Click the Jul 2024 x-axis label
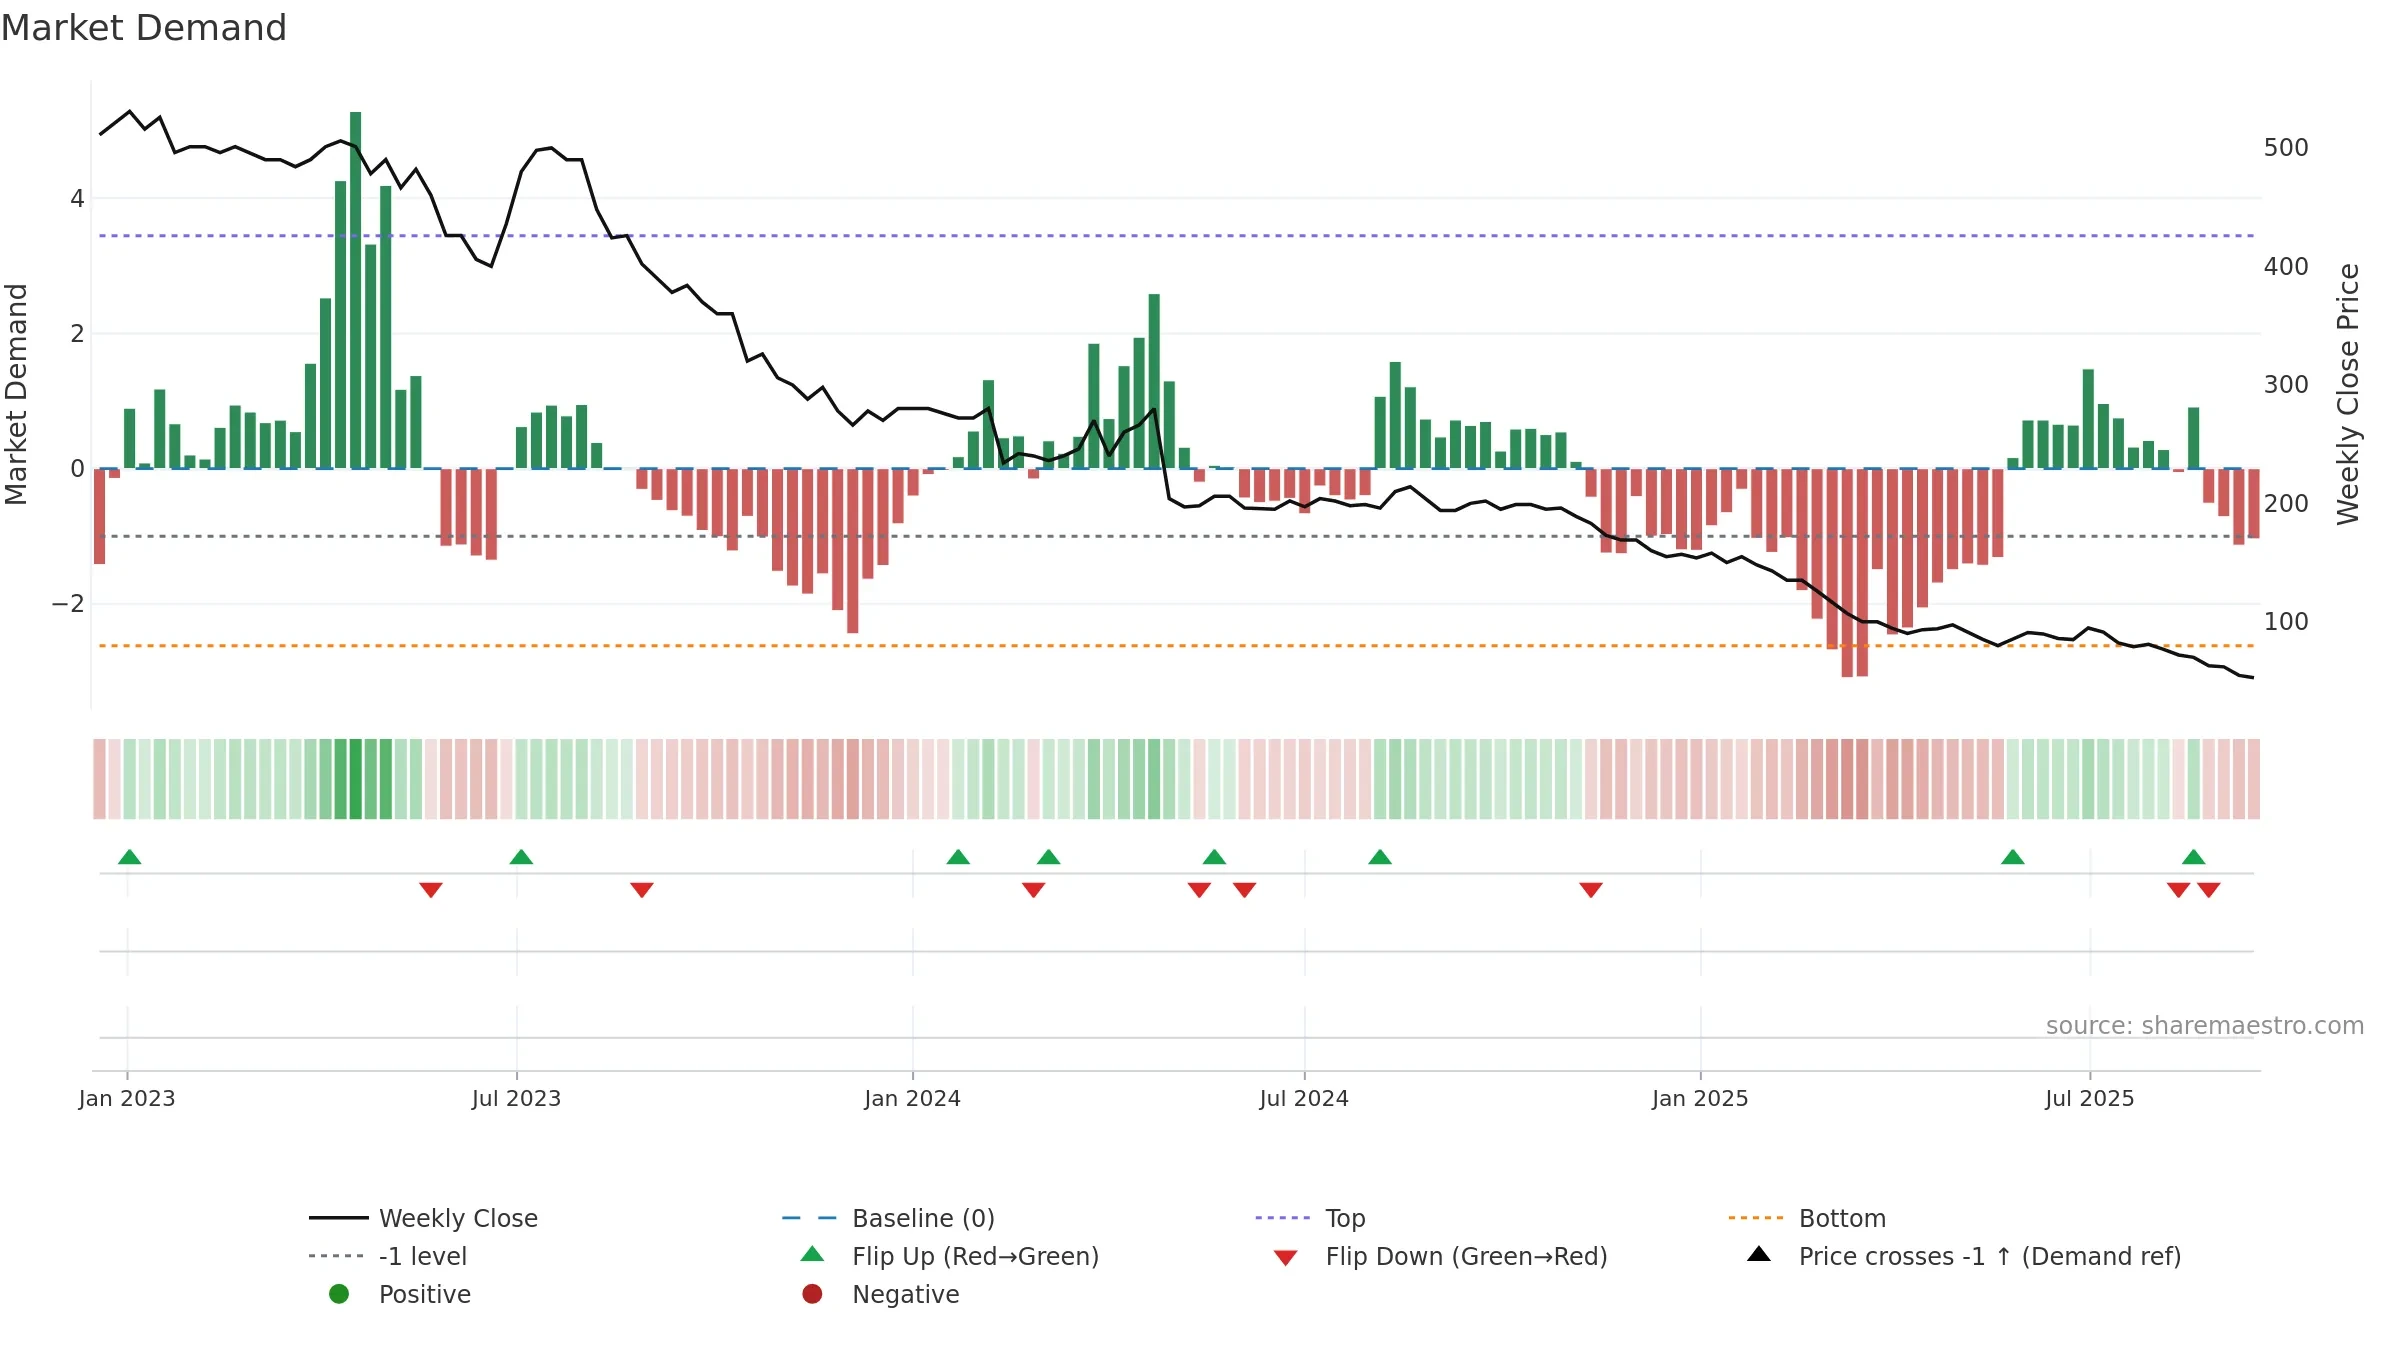 tap(1304, 1099)
